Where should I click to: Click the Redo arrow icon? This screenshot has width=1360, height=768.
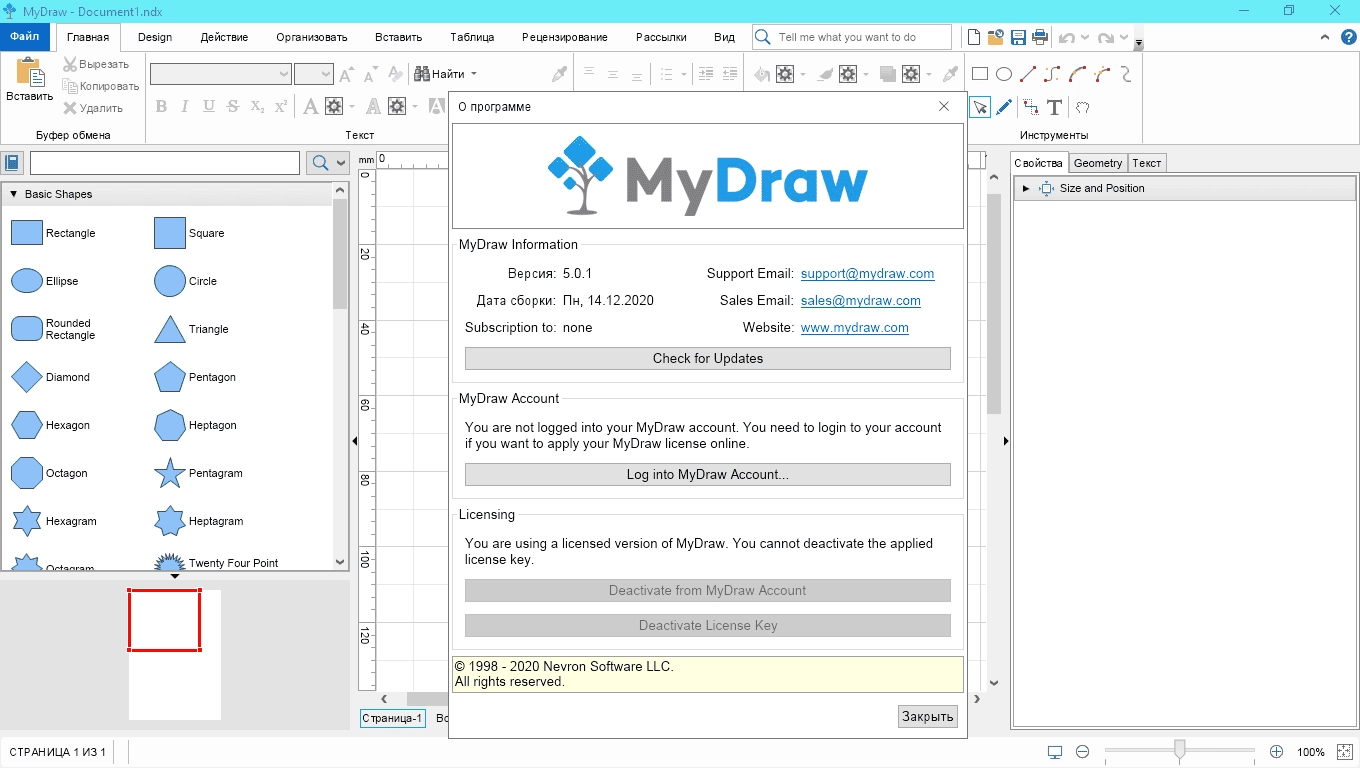pos(1105,38)
